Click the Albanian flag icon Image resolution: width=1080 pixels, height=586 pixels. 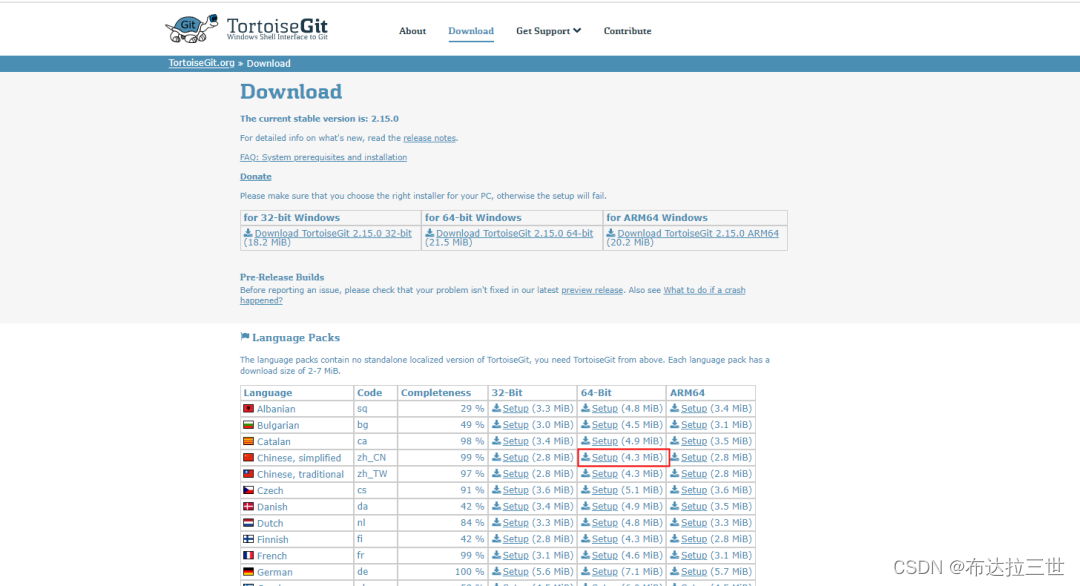point(249,408)
